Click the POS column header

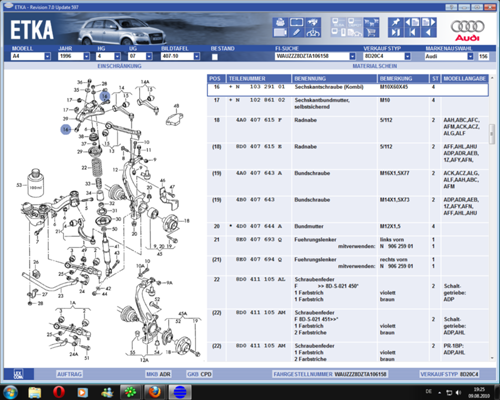pos(216,78)
